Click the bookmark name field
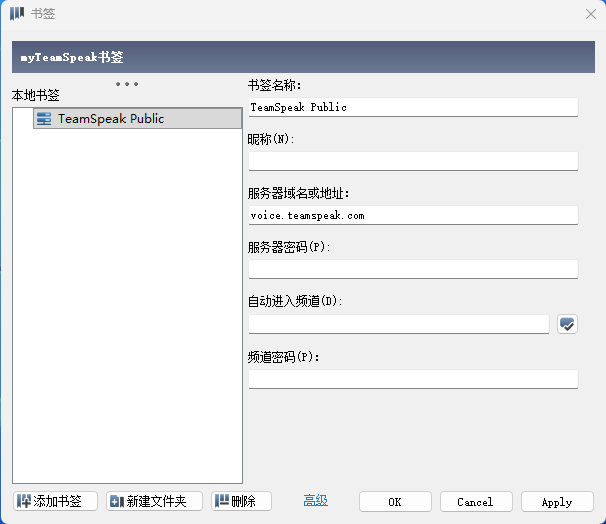The image size is (606, 524). pyautogui.click(x=413, y=107)
